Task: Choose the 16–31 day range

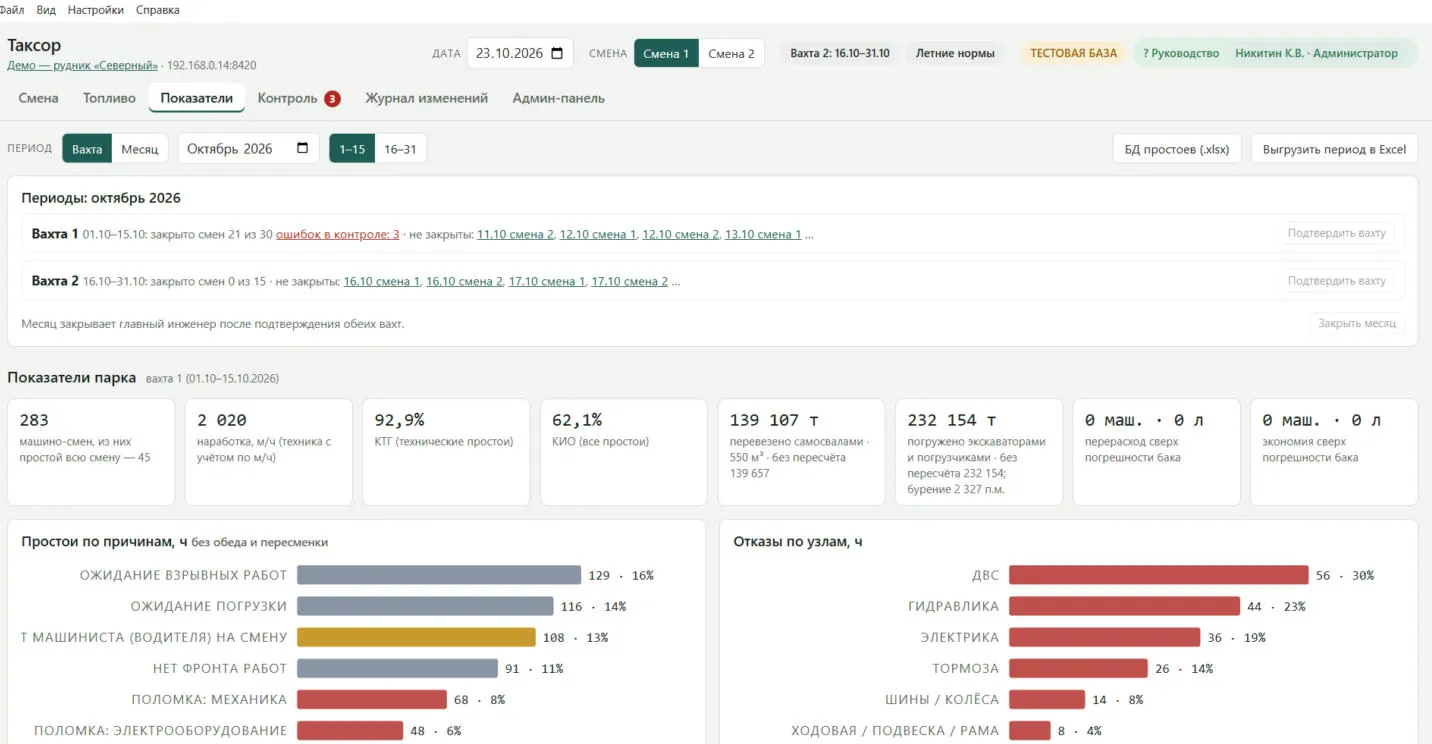Action: pos(400,149)
